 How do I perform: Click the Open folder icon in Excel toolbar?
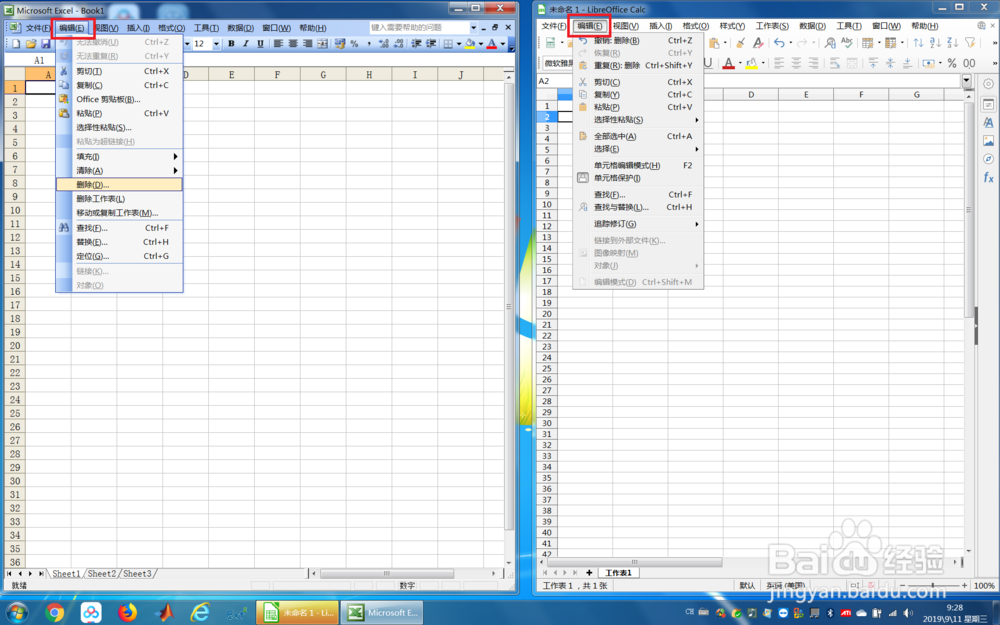31,44
